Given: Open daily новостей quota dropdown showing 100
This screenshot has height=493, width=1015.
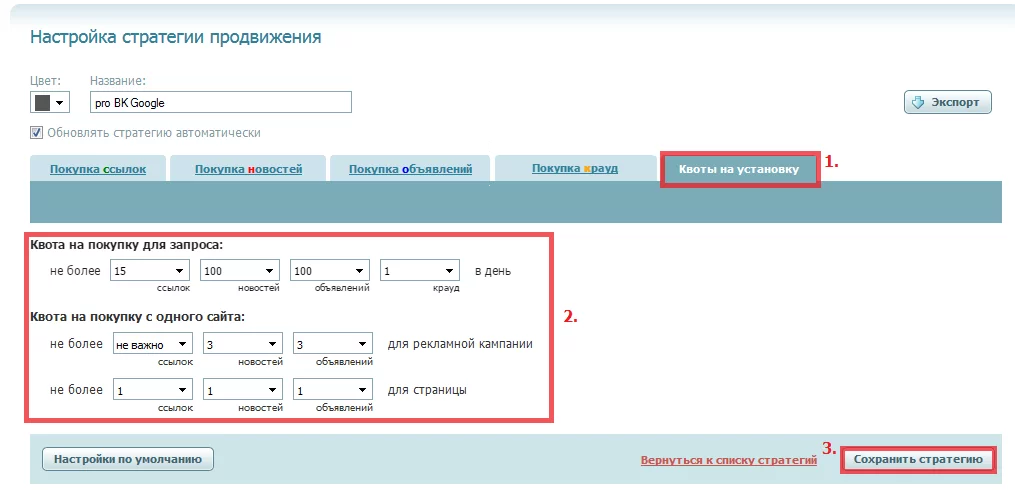Looking at the screenshot, I should point(240,271).
